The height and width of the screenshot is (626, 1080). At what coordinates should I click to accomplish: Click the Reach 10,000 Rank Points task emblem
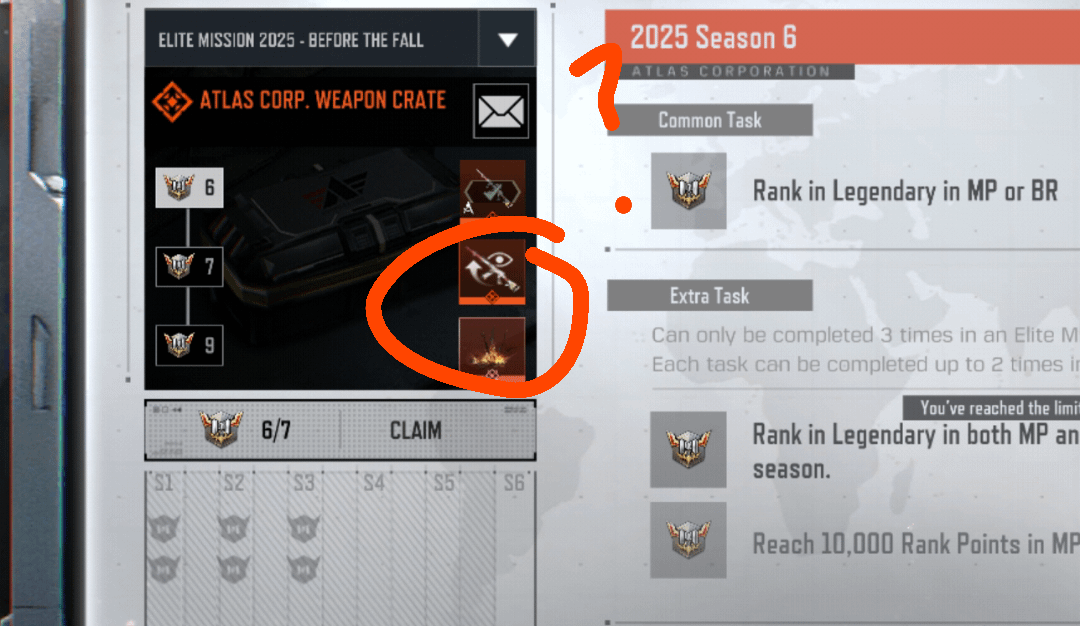point(688,540)
